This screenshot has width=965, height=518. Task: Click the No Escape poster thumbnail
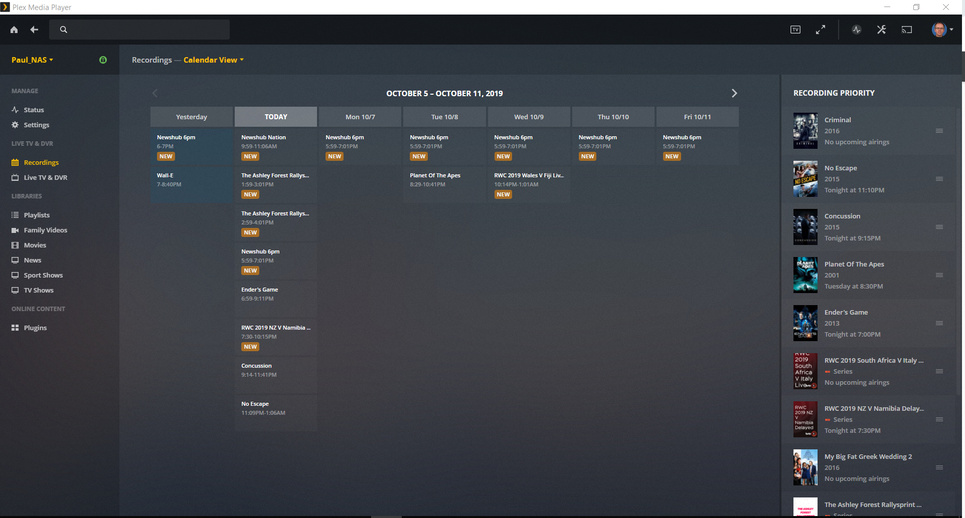(805, 178)
